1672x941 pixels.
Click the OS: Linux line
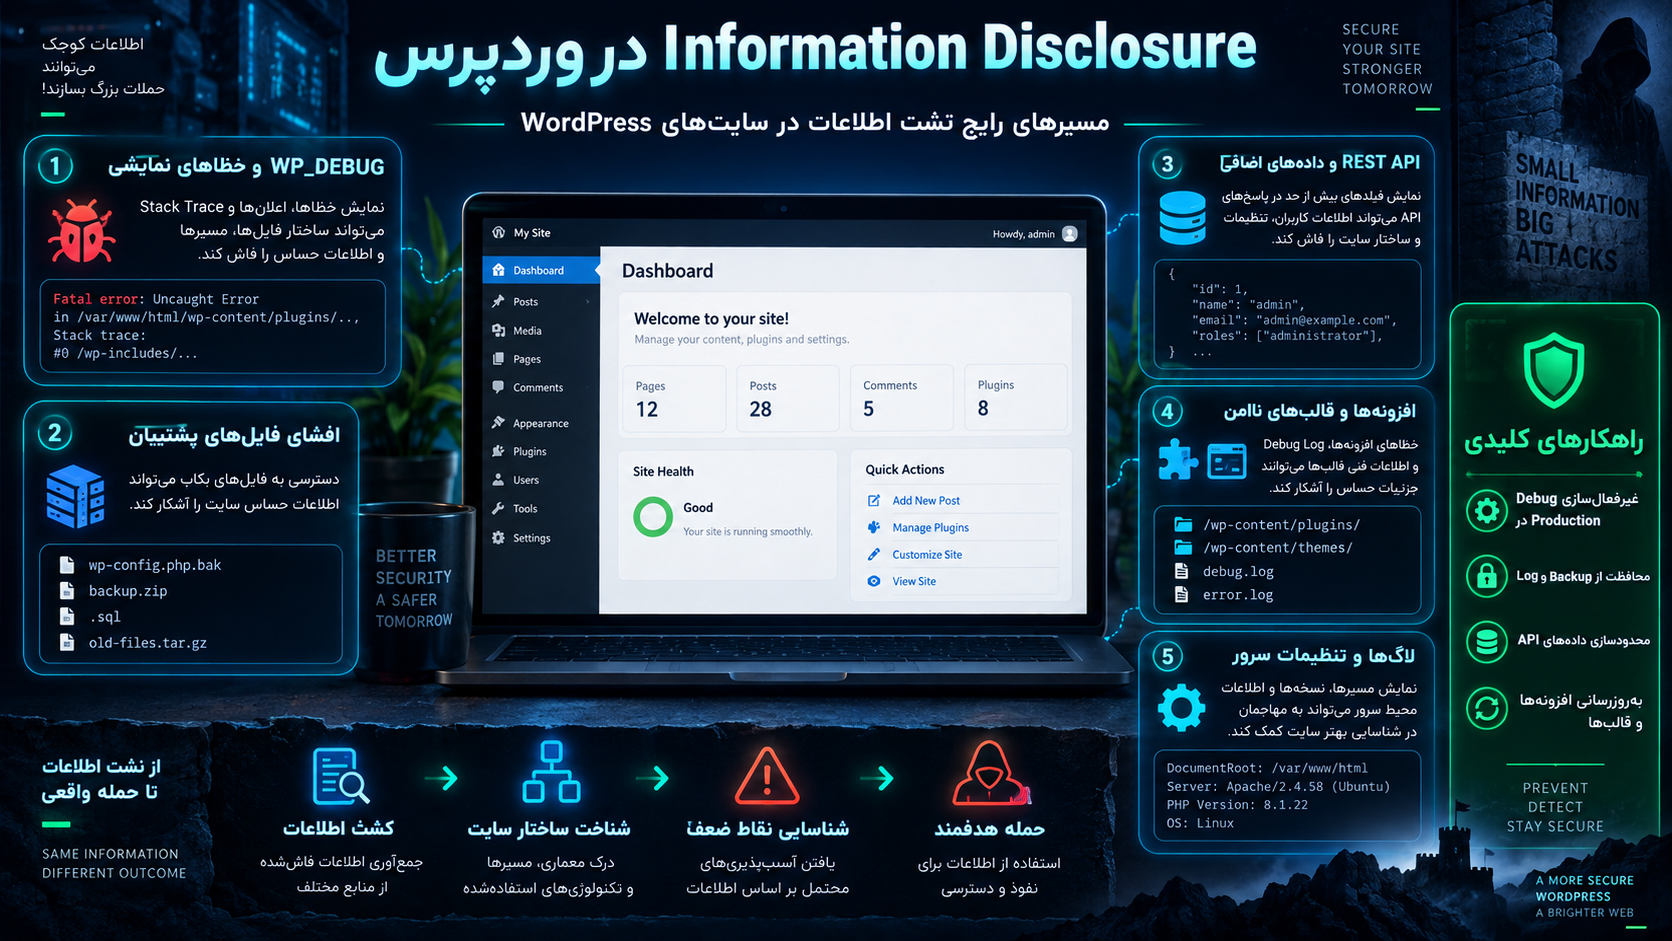tap(1200, 823)
